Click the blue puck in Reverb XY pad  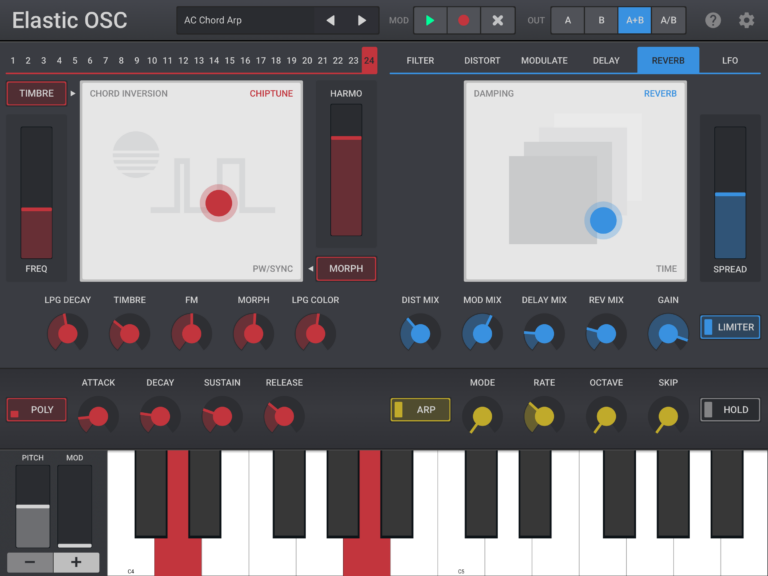pos(603,220)
